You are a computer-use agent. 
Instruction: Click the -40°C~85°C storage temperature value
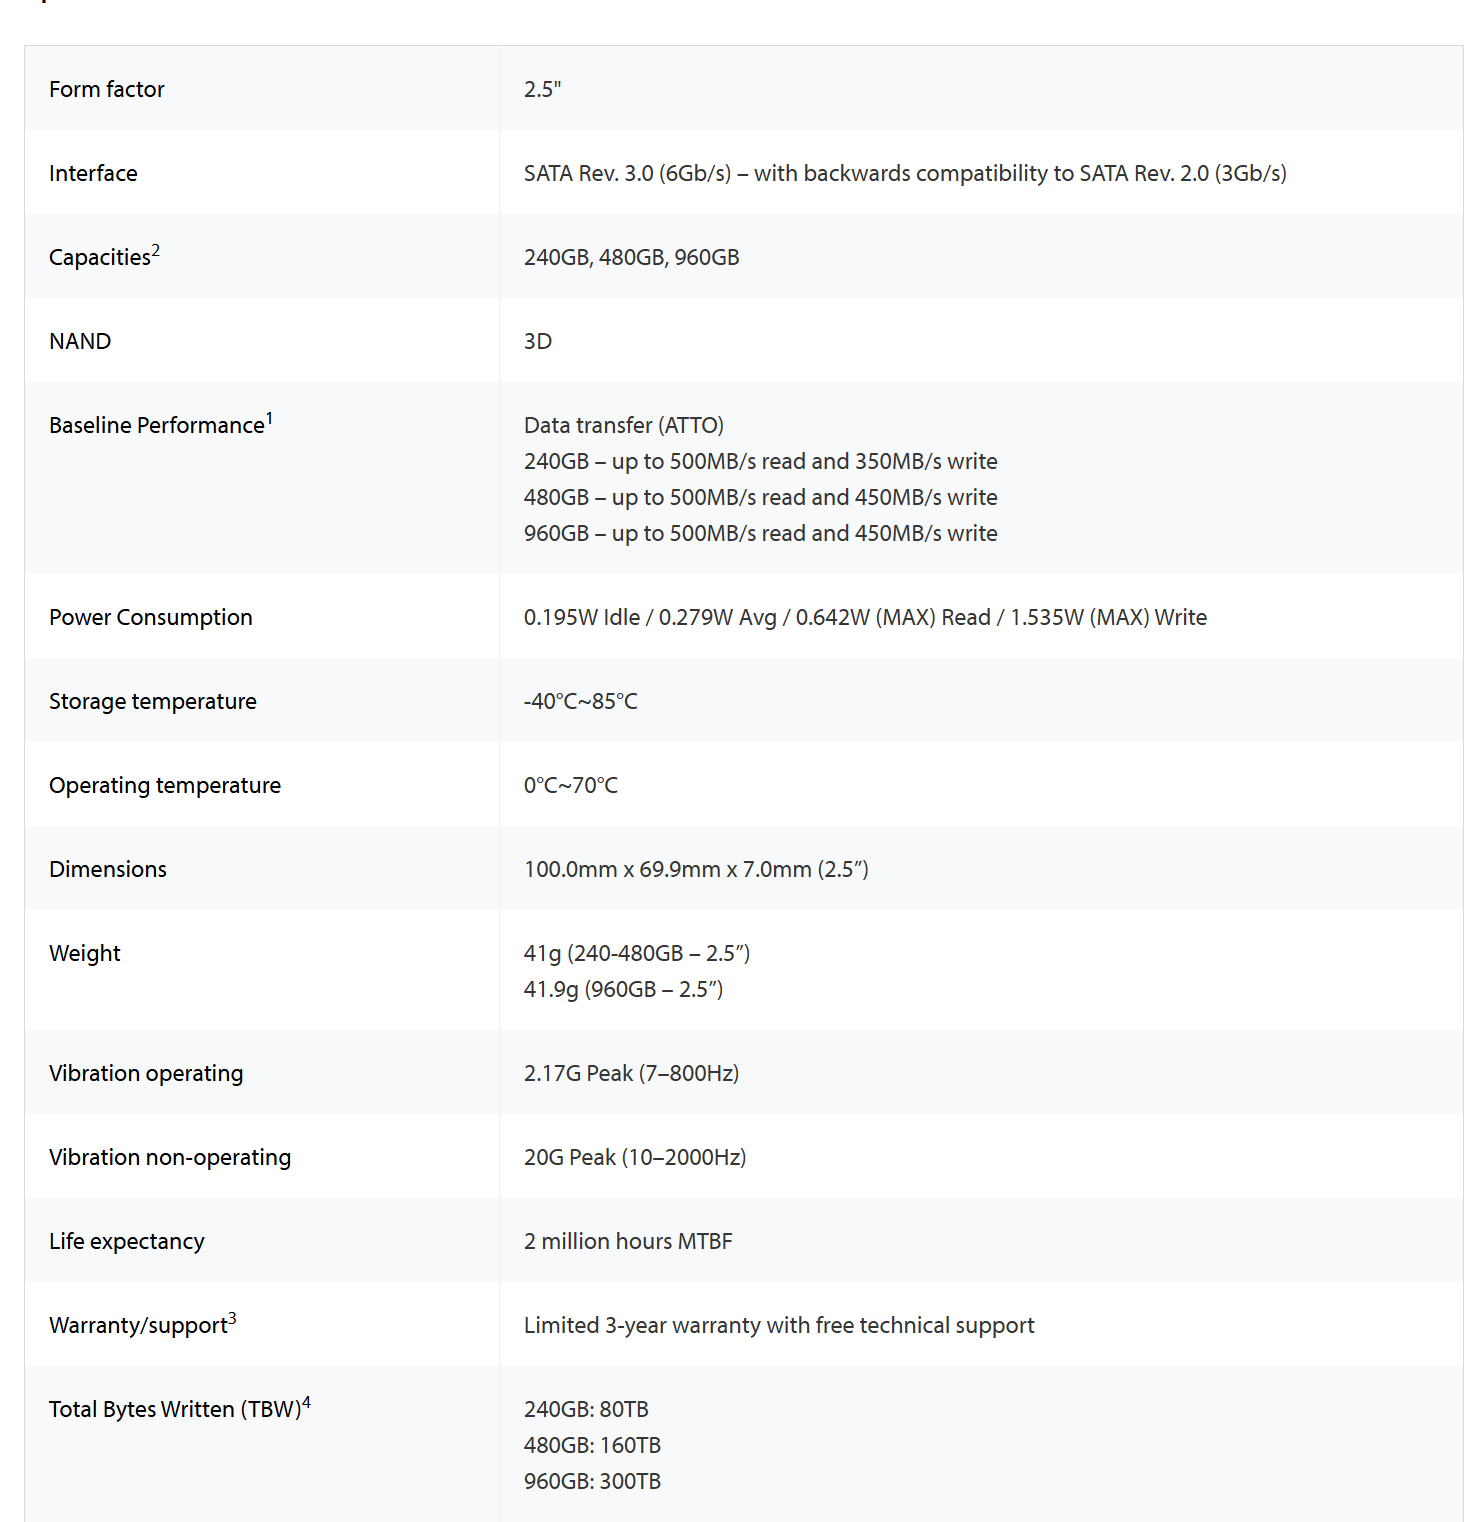point(580,701)
